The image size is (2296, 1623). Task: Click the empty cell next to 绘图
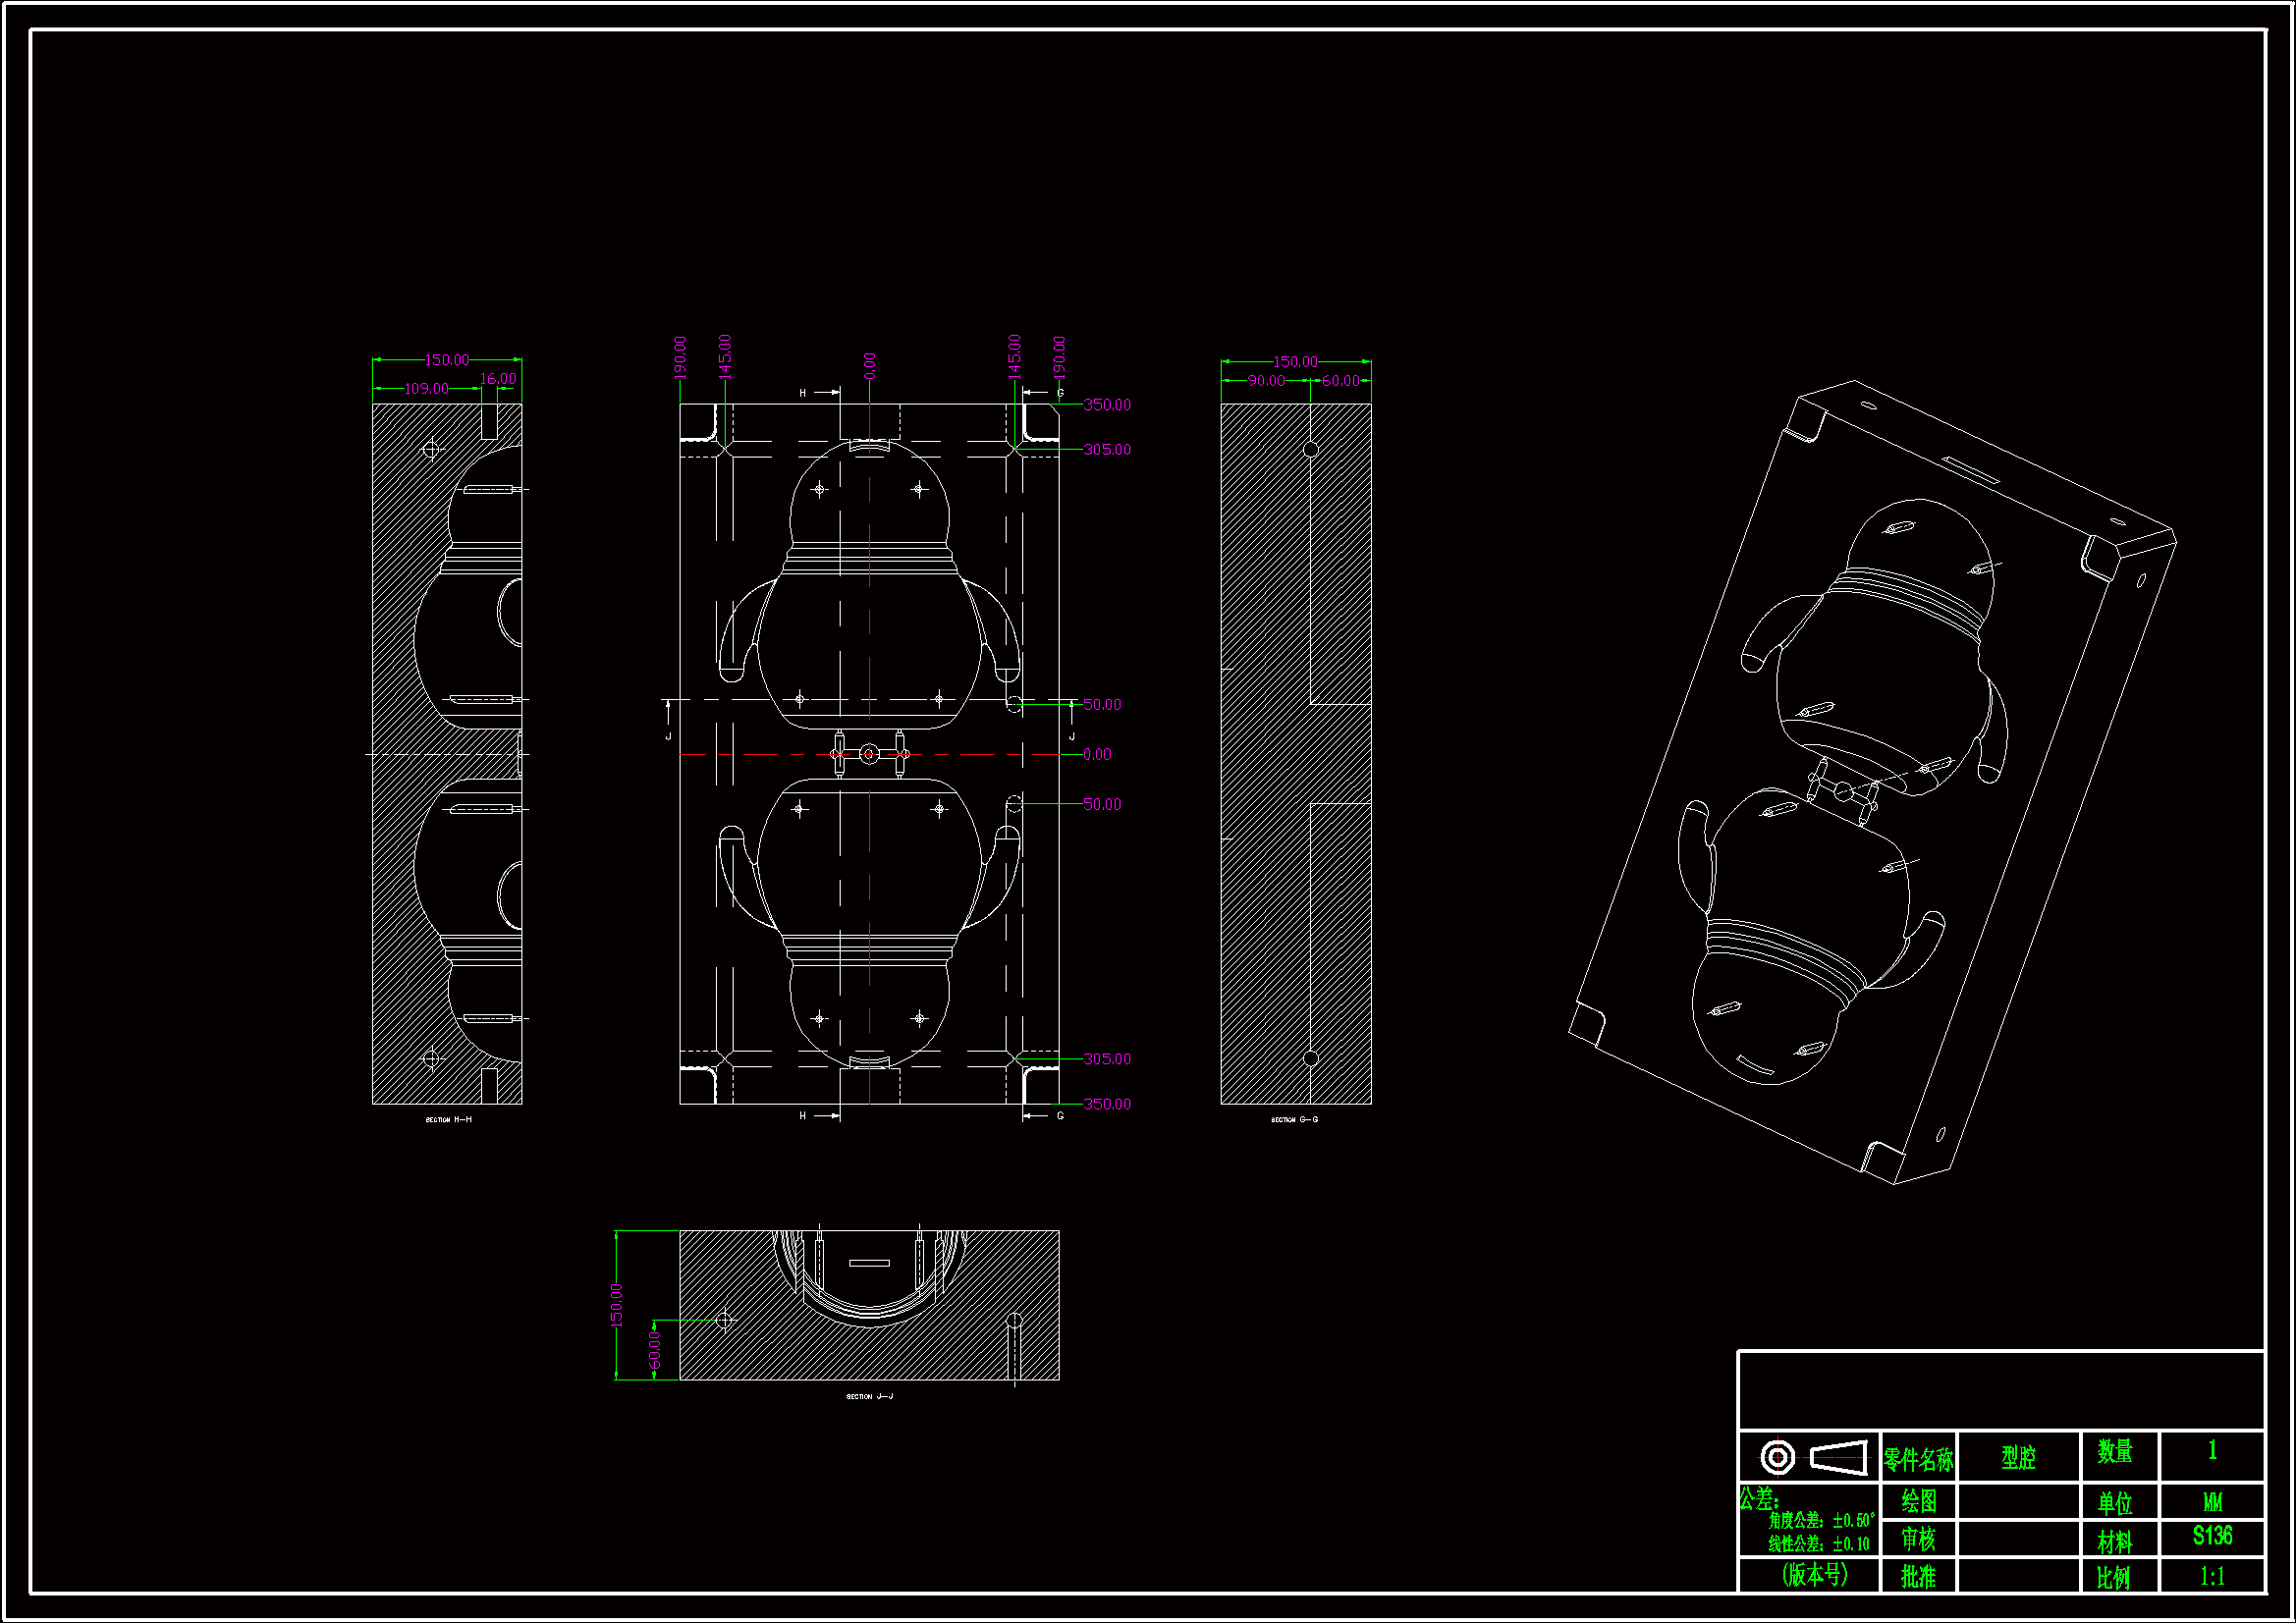tap(2018, 1501)
